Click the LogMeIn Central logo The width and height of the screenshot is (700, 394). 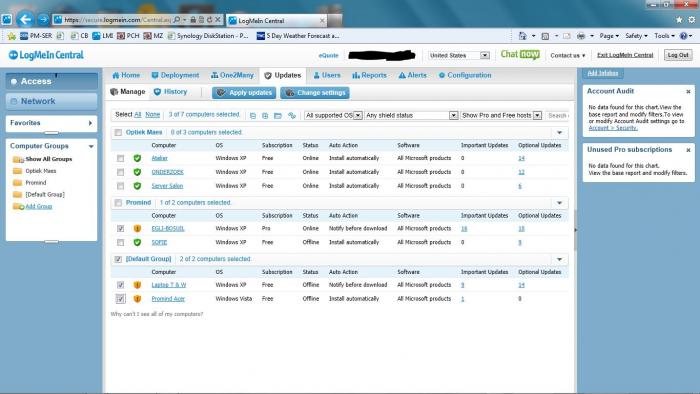pos(46,55)
